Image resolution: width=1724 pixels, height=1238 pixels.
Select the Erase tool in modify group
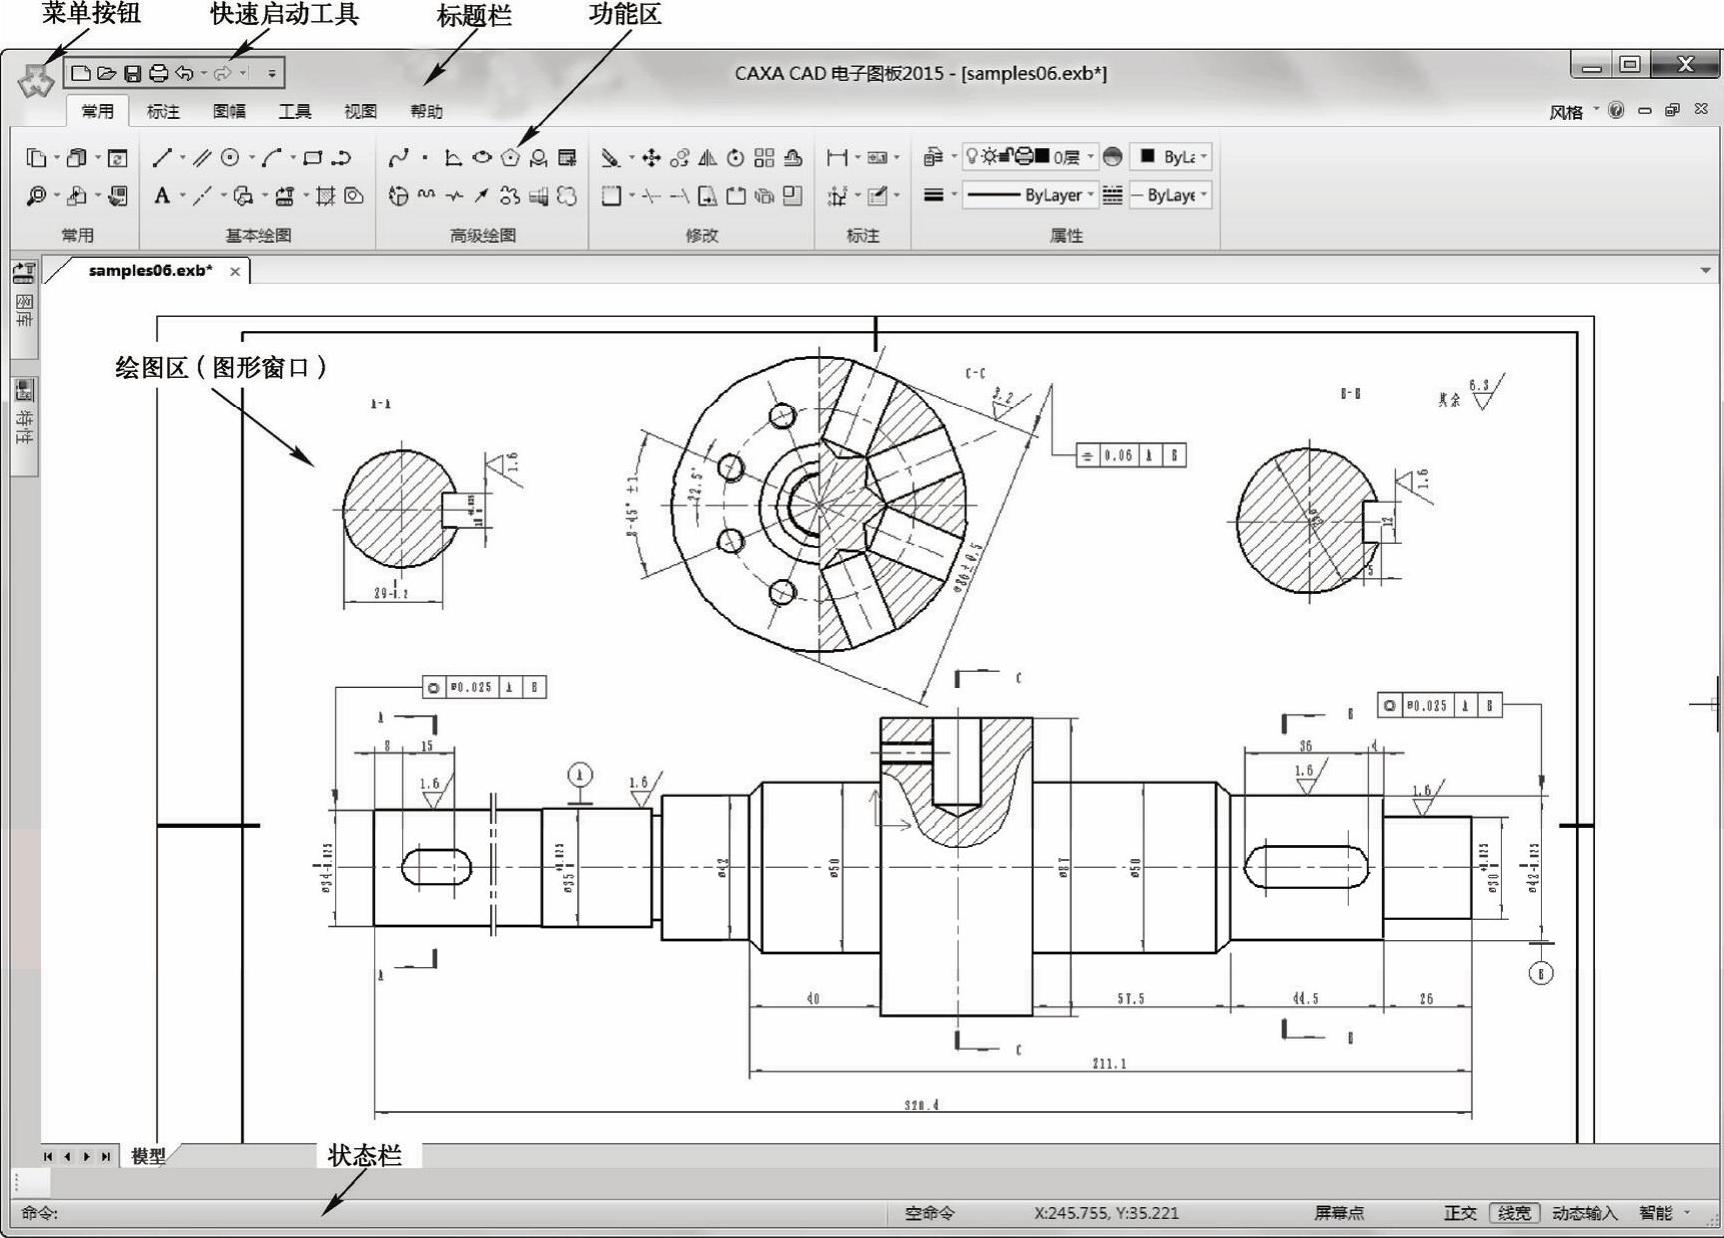tap(610, 158)
